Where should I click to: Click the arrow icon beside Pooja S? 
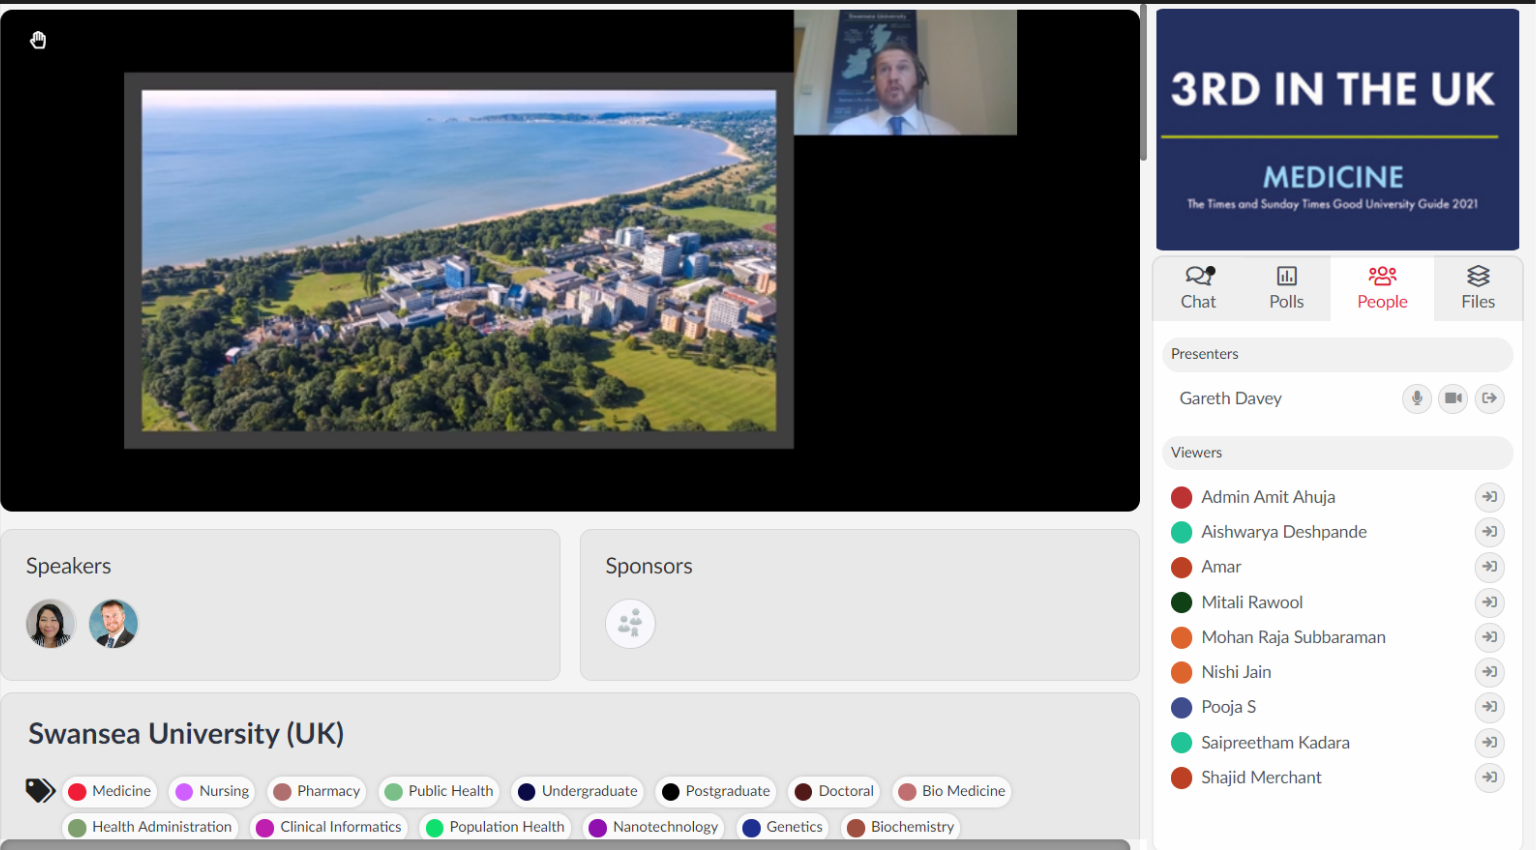[x=1490, y=707]
